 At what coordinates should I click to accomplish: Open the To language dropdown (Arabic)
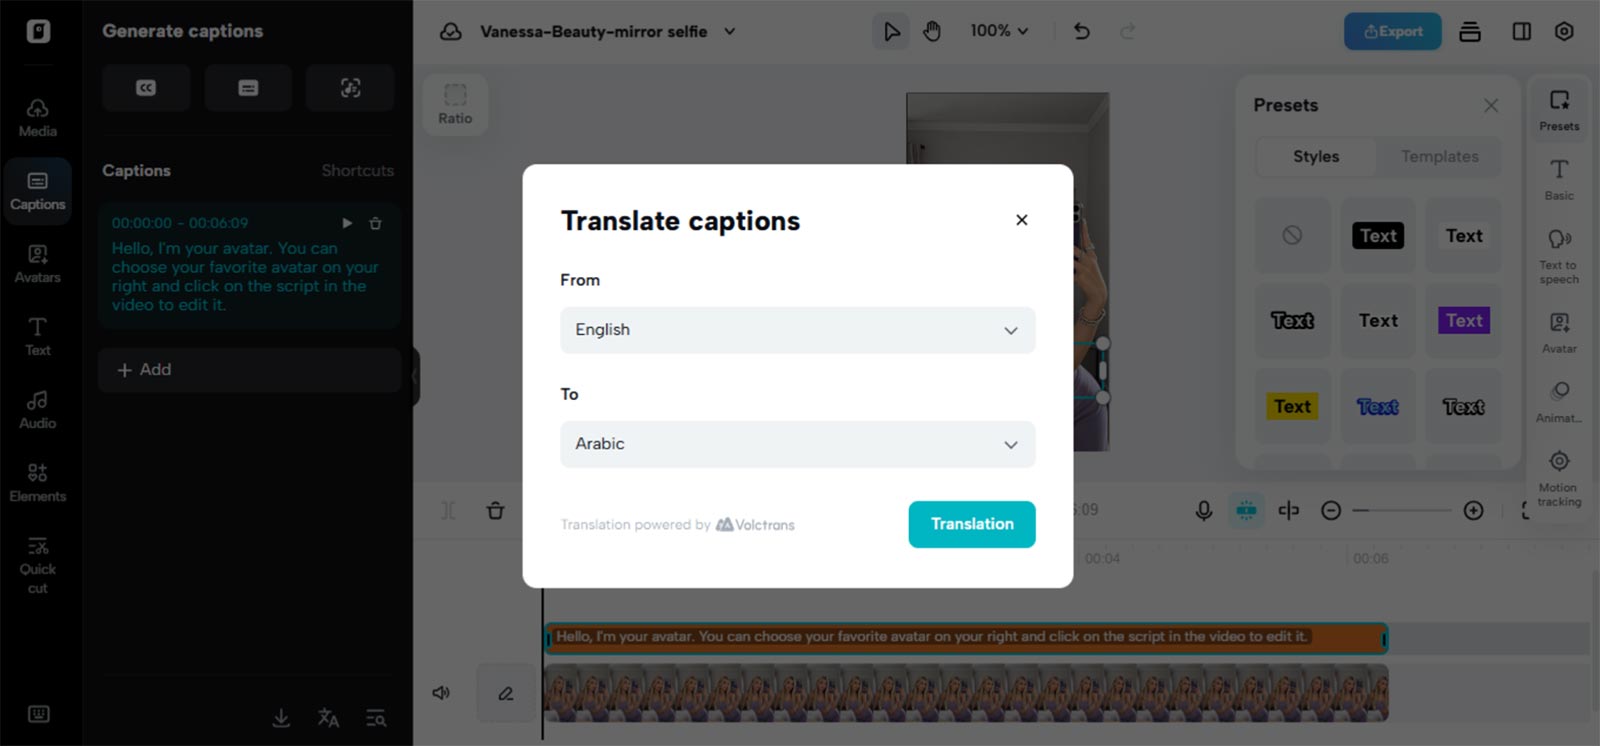coord(797,444)
